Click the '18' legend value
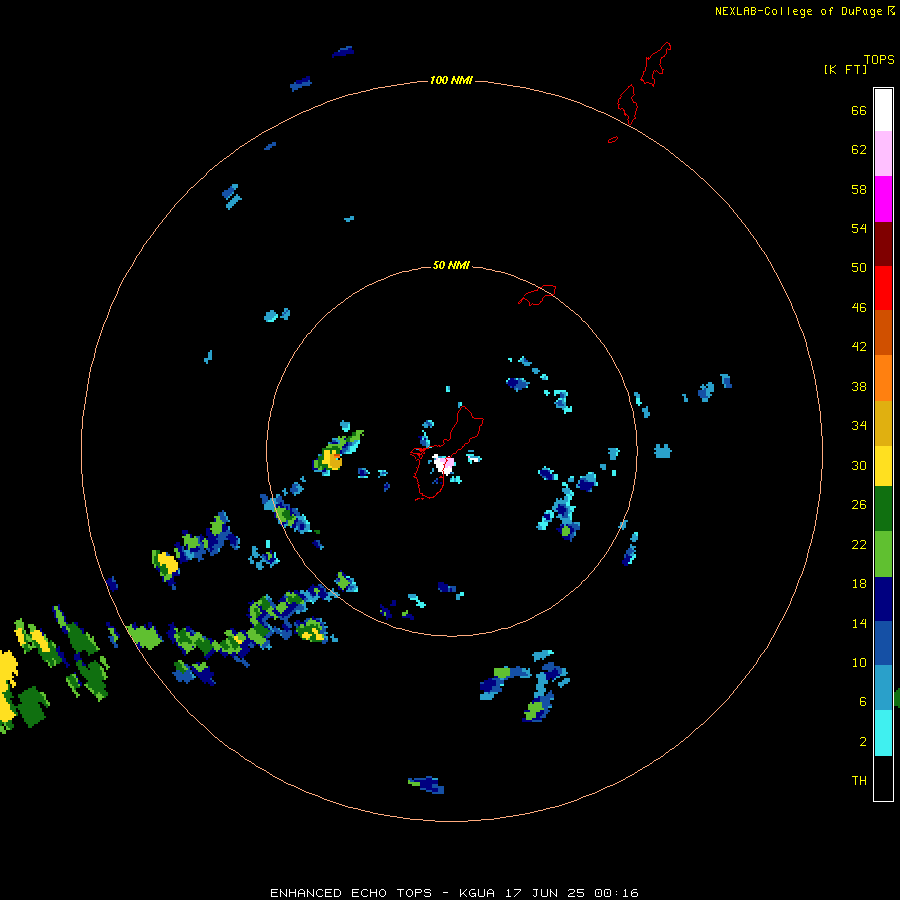 [859, 584]
